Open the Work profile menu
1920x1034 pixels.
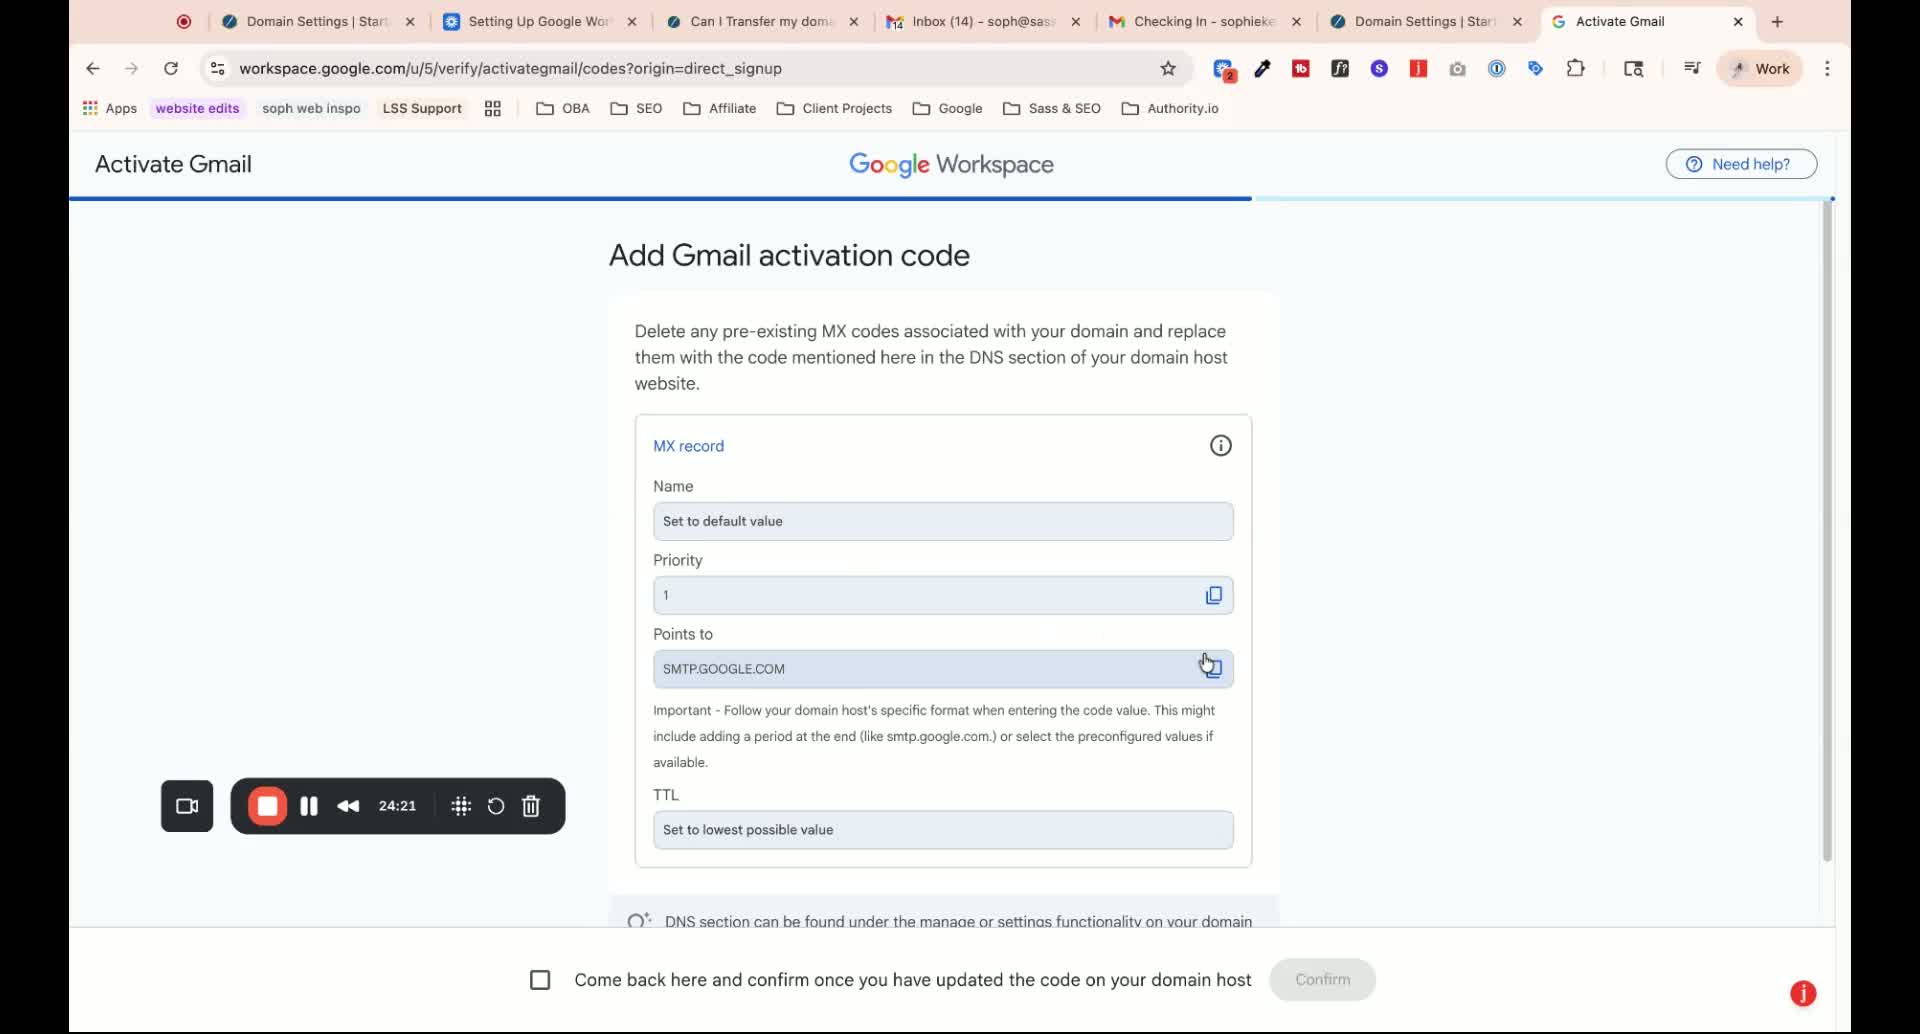(1760, 69)
